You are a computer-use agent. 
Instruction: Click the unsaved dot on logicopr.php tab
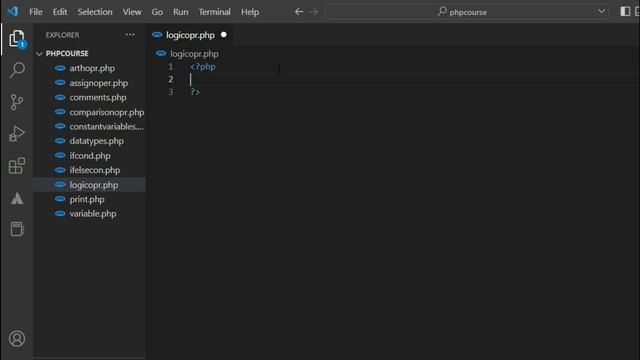[224, 35]
